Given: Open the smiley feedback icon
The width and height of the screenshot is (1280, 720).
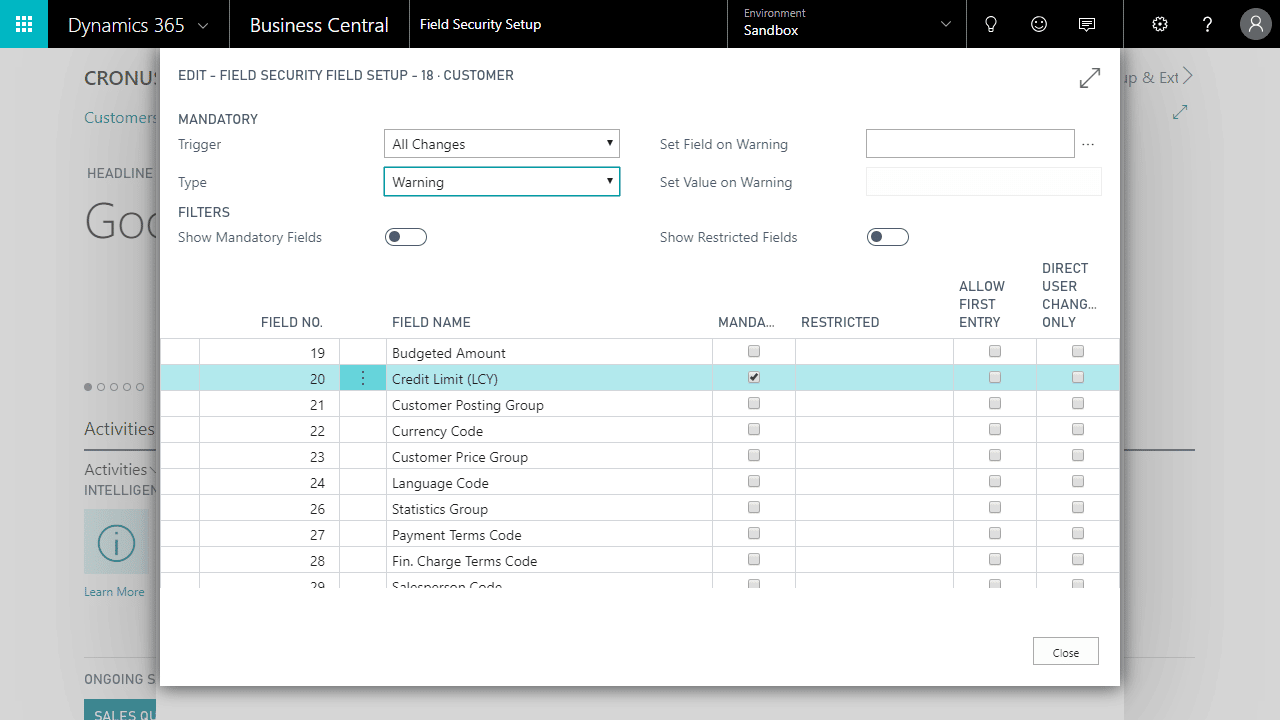Looking at the screenshot, I should (1039, 24).
